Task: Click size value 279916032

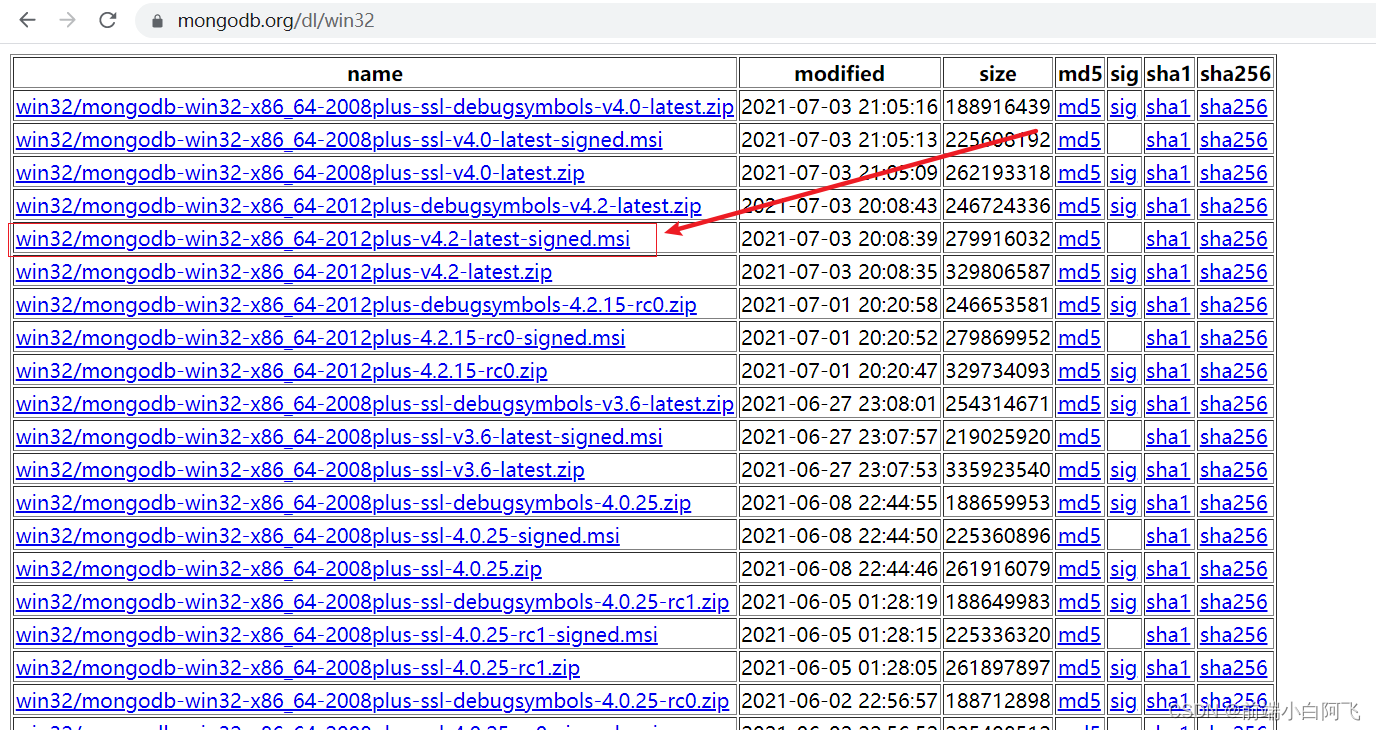Action: point(998,239)
